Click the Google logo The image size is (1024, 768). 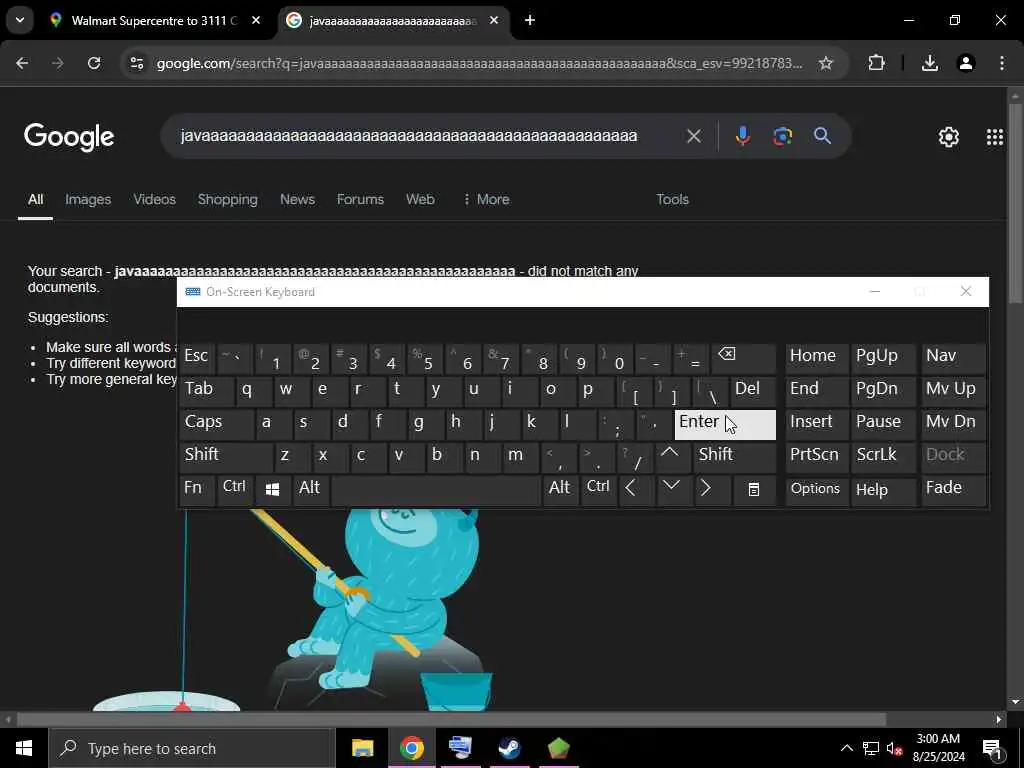(x=69, y=136)
